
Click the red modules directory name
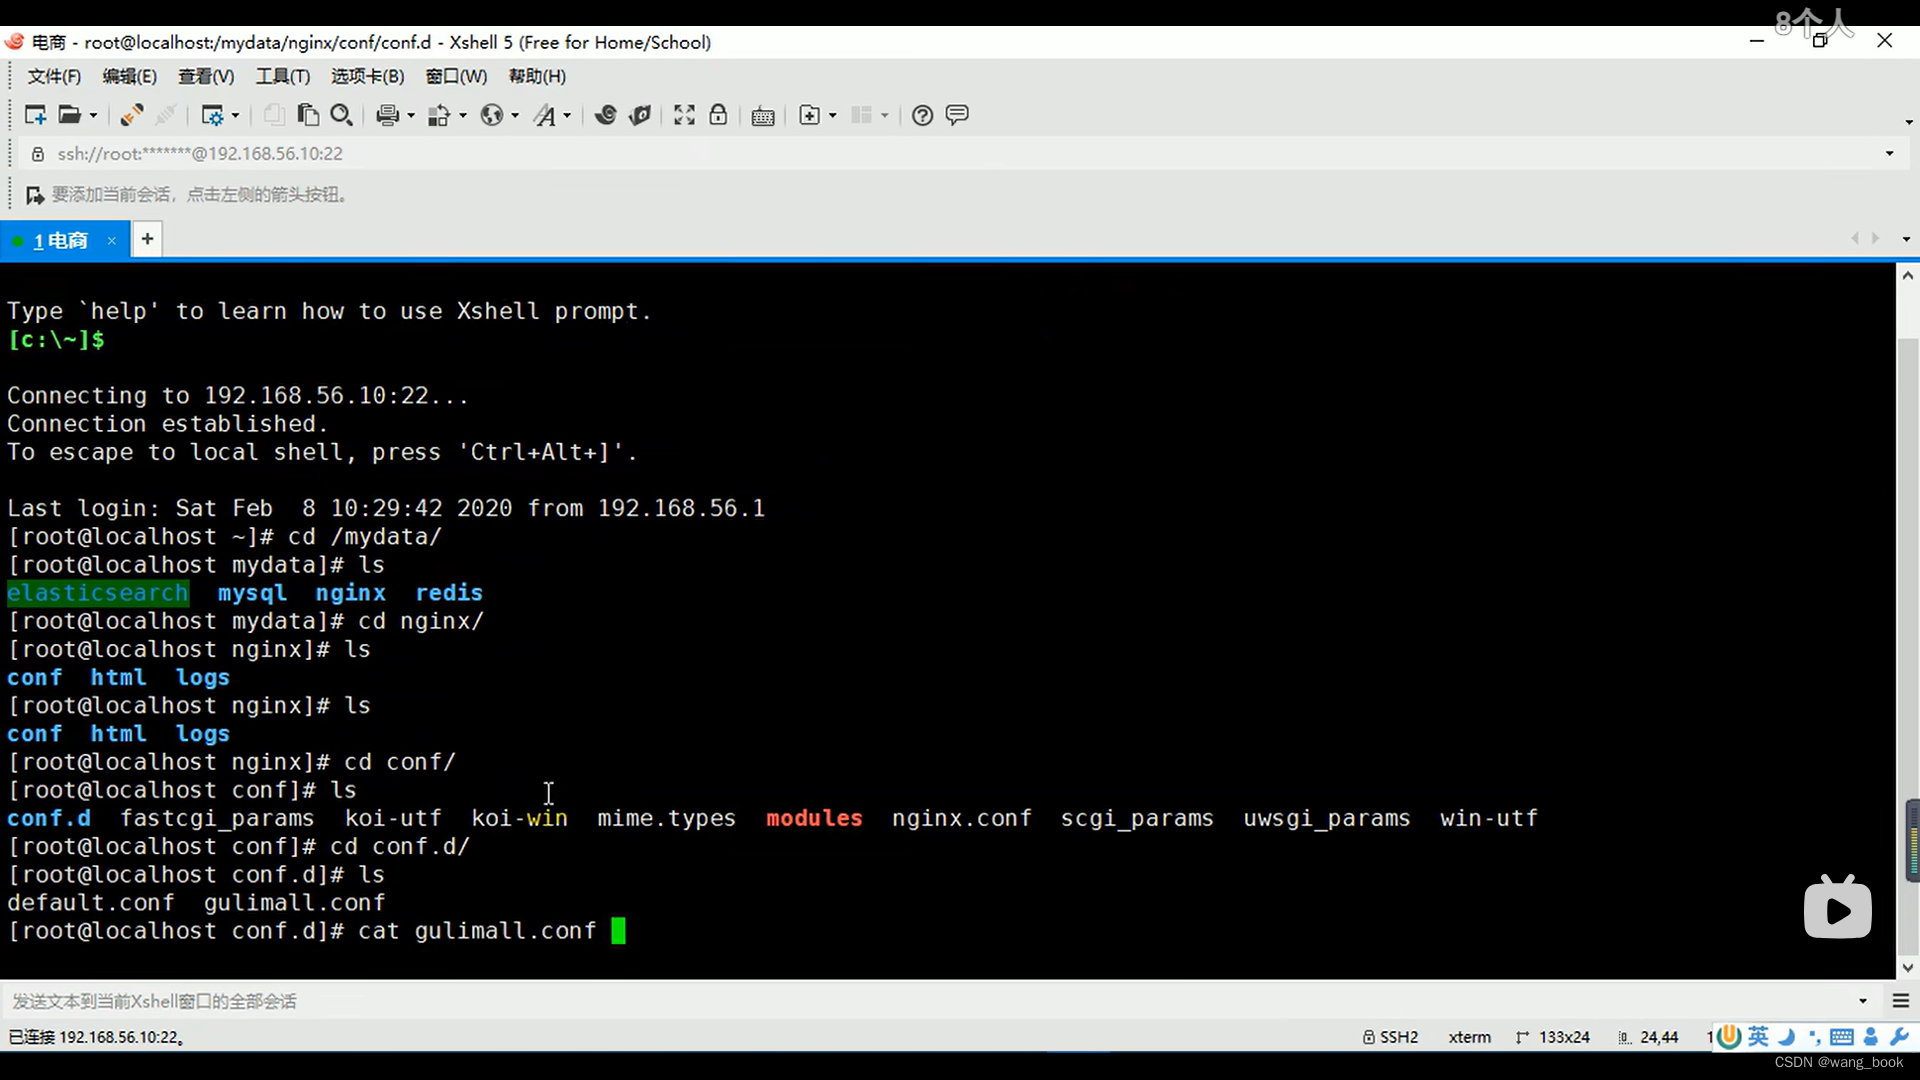(x=814, y=818)
